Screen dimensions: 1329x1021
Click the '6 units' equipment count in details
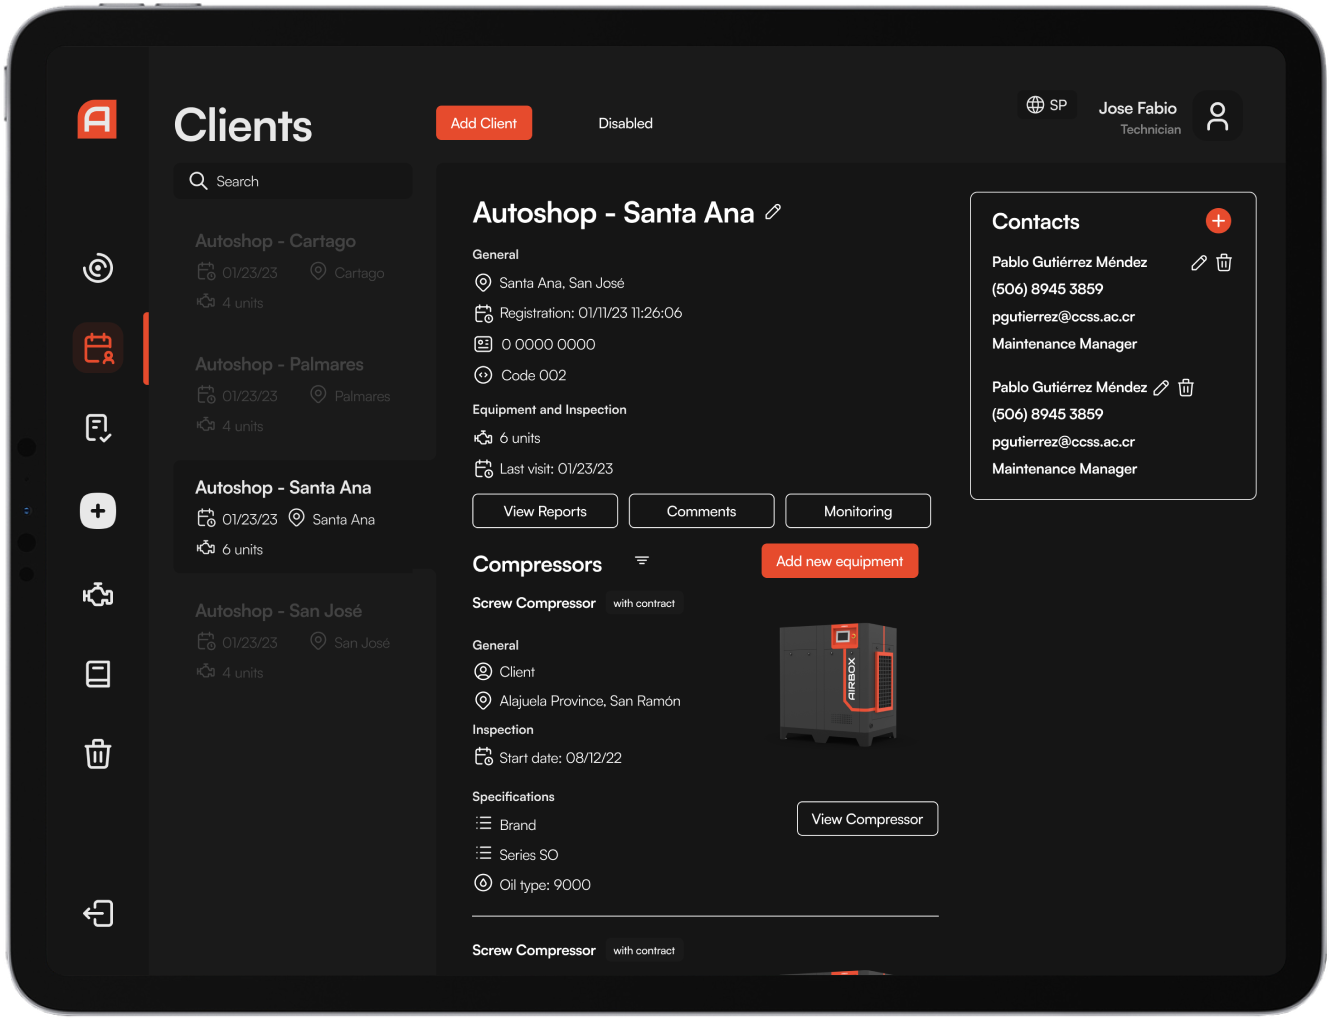click(x=520, y=438)
